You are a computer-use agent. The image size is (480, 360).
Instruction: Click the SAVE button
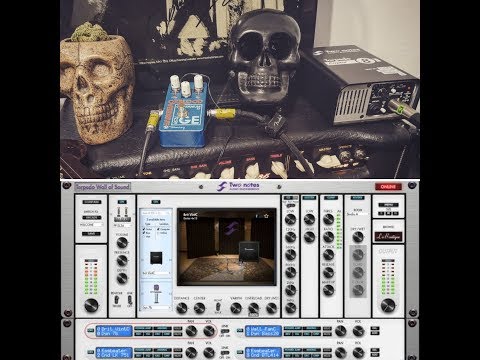pyautogui.click(x=92, y=234)
